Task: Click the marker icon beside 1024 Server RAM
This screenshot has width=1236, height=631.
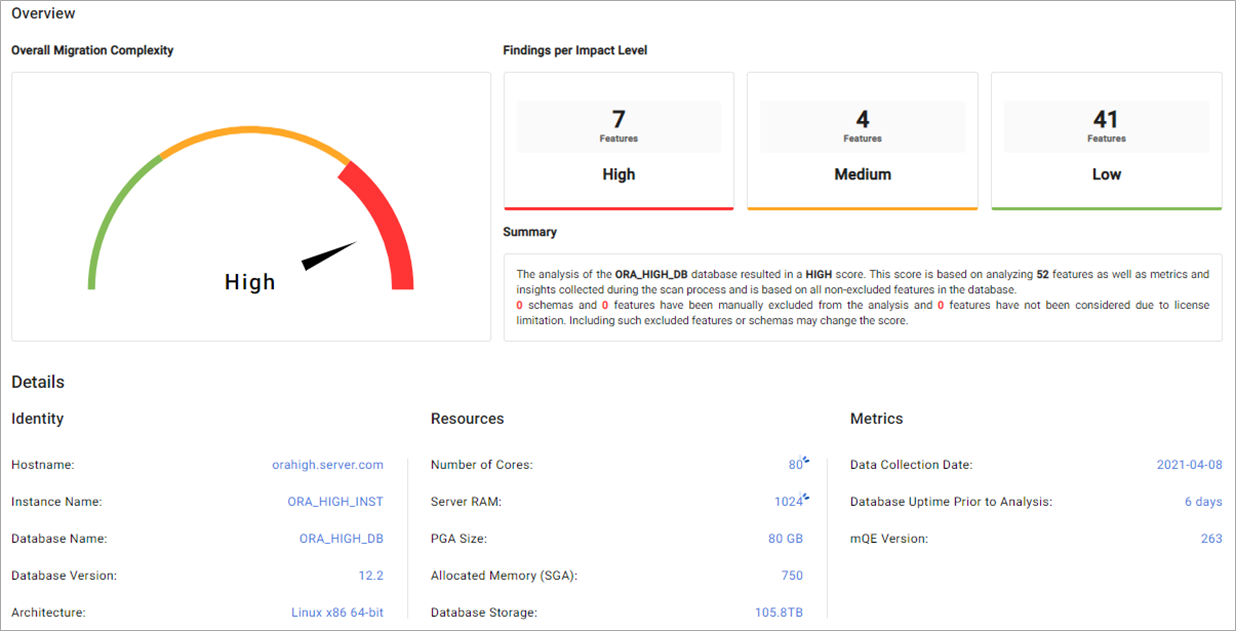Action: point(806,497)
